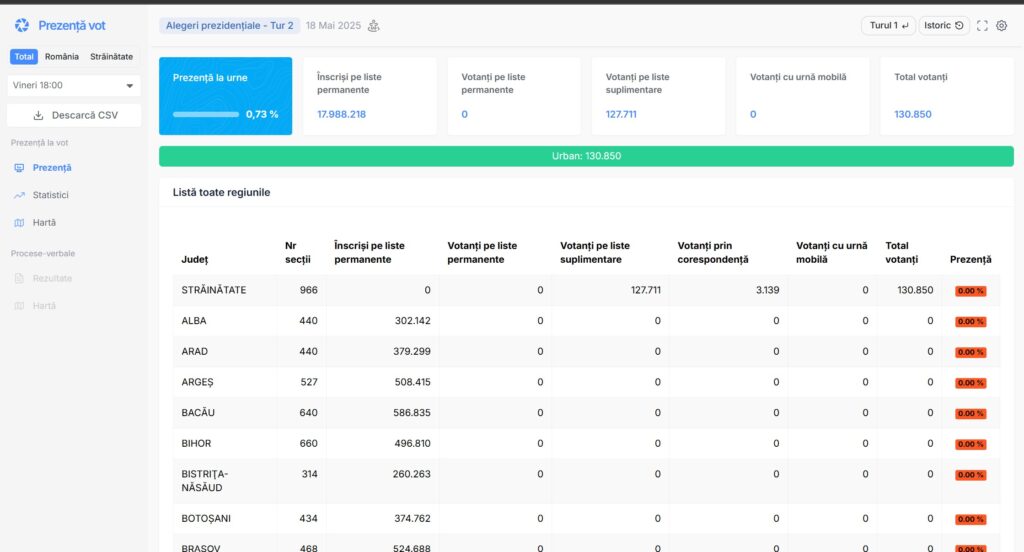
Task: Sort table by Județ column header
Action: tap(194, 259)
